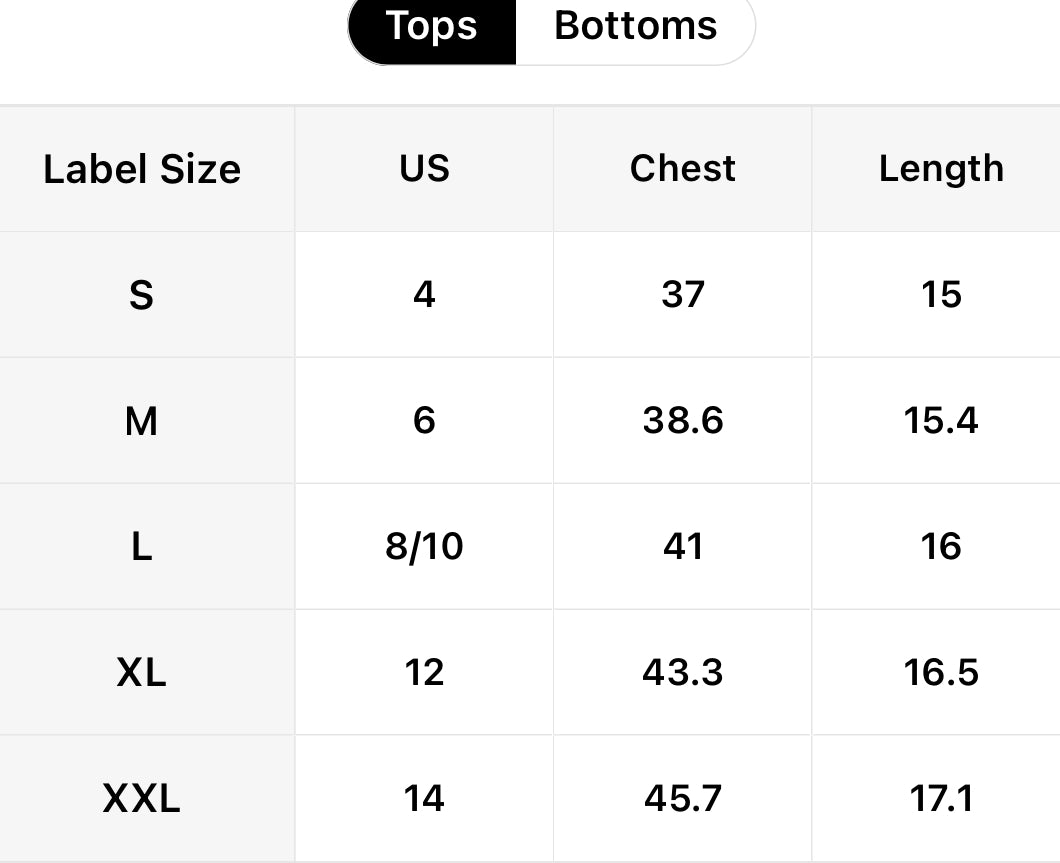Click the chest value 45.7
1060x863 pixels.
(683, 799)
